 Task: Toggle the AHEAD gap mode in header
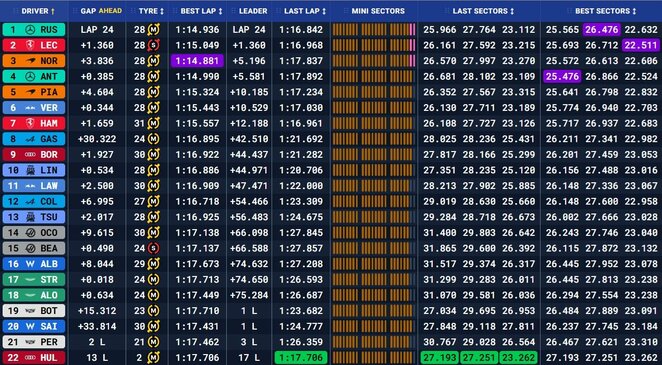110,11
